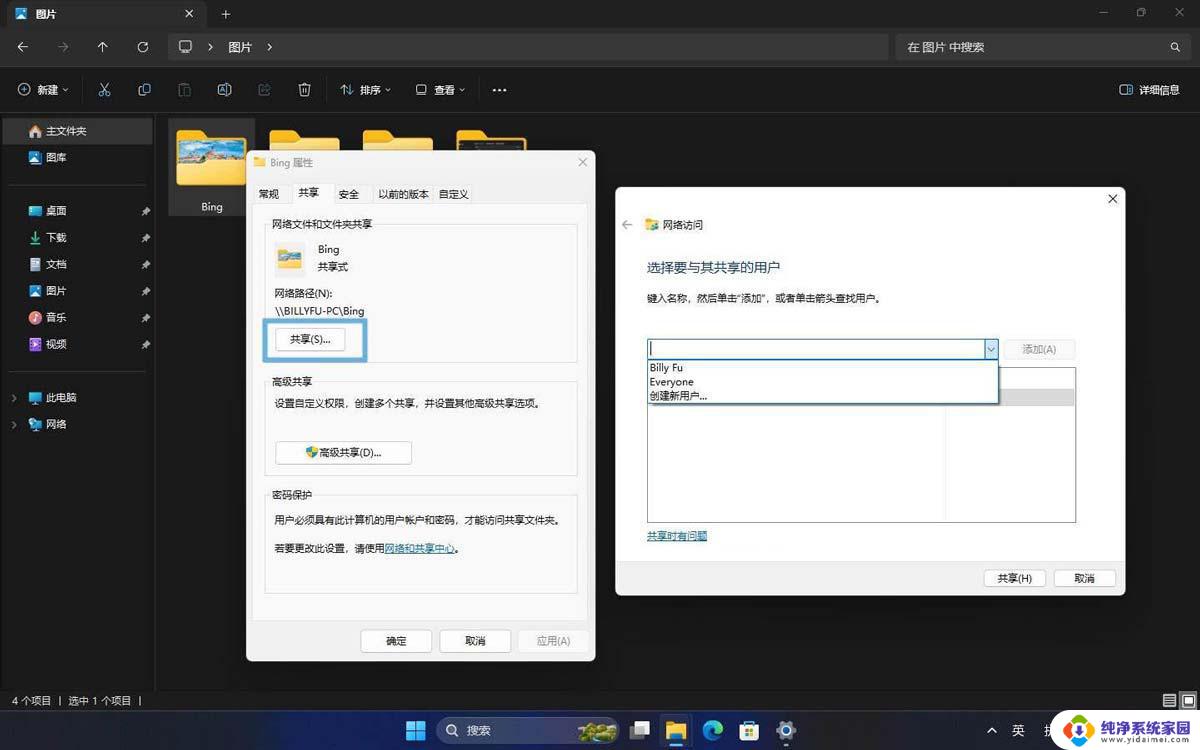Select Everyone from the user list
Viewport: 1200px width, 750px height.
[x=672, y=382]
